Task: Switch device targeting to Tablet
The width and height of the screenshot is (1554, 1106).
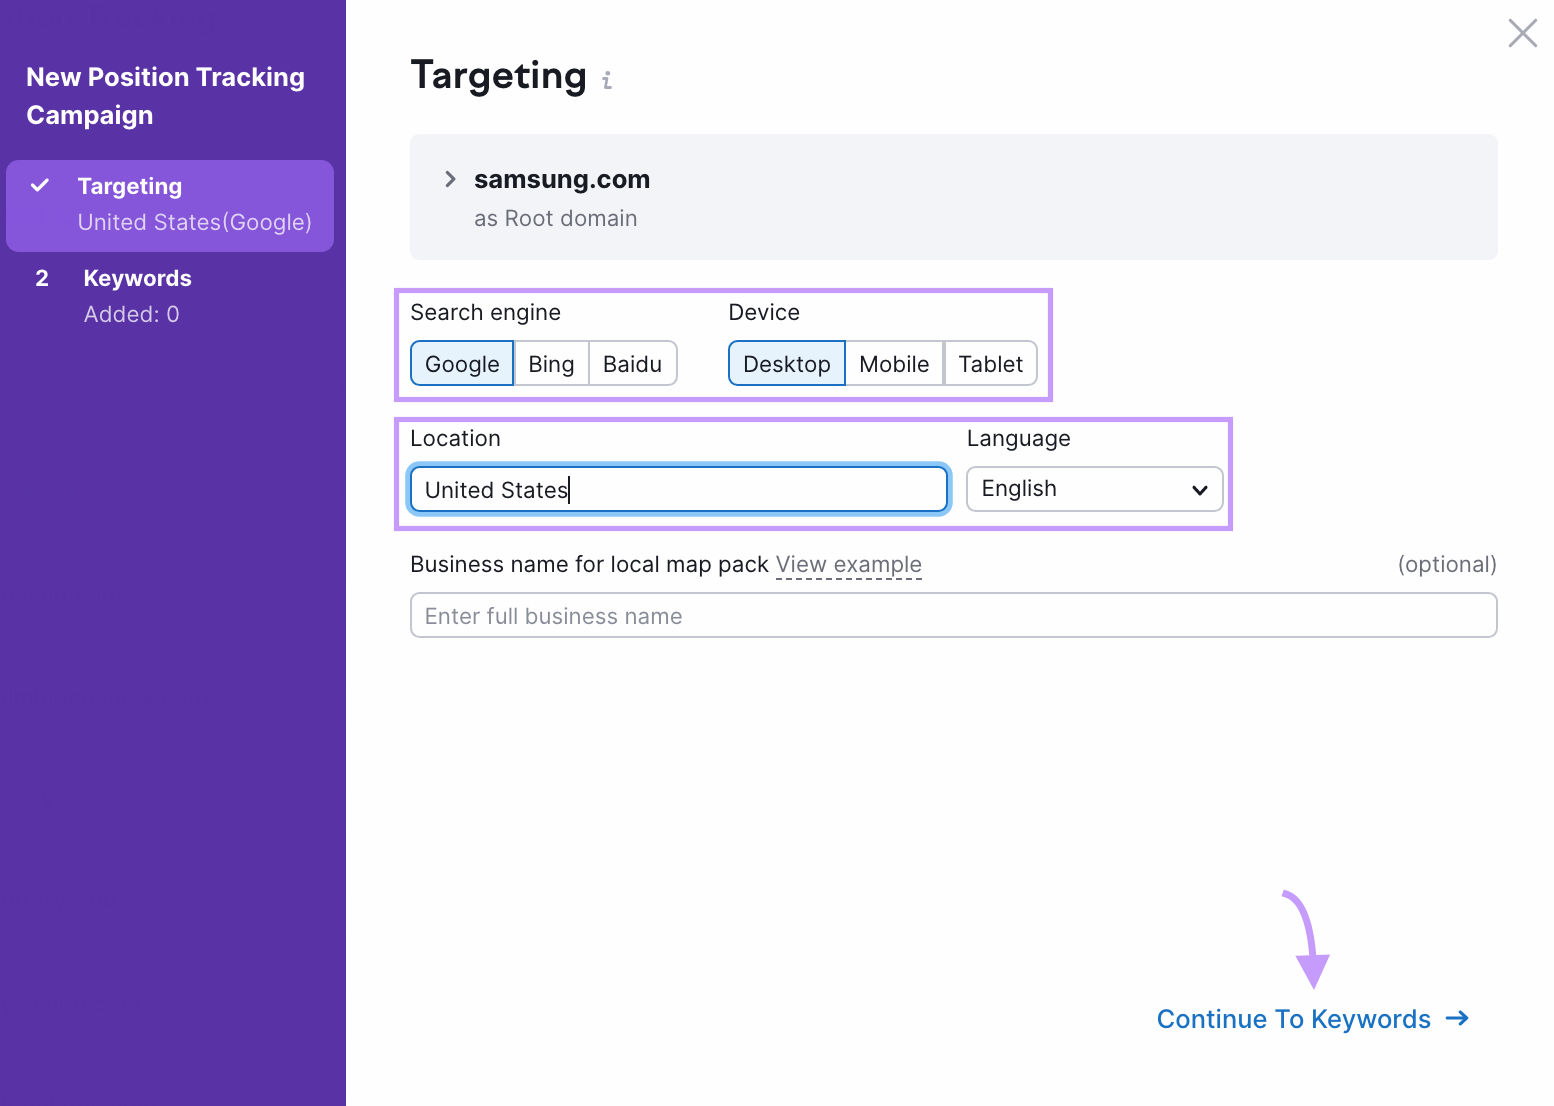Action: [x=990, y=363]
